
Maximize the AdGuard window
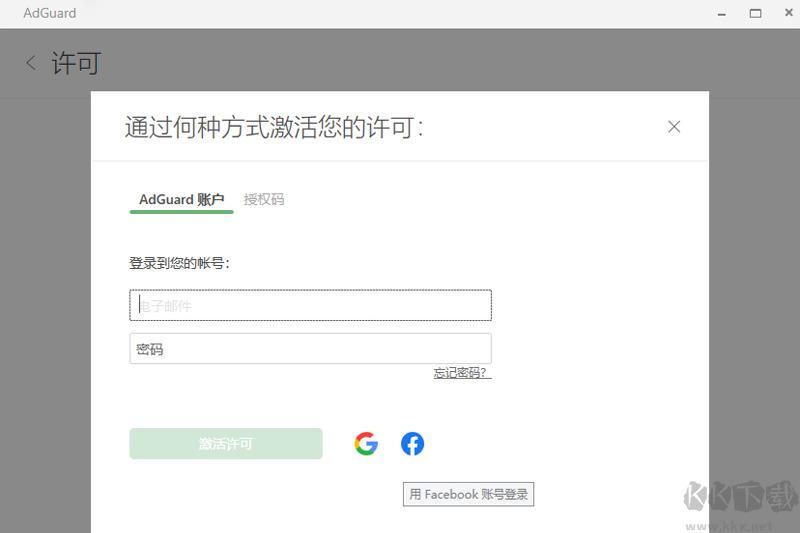[755, 13]
